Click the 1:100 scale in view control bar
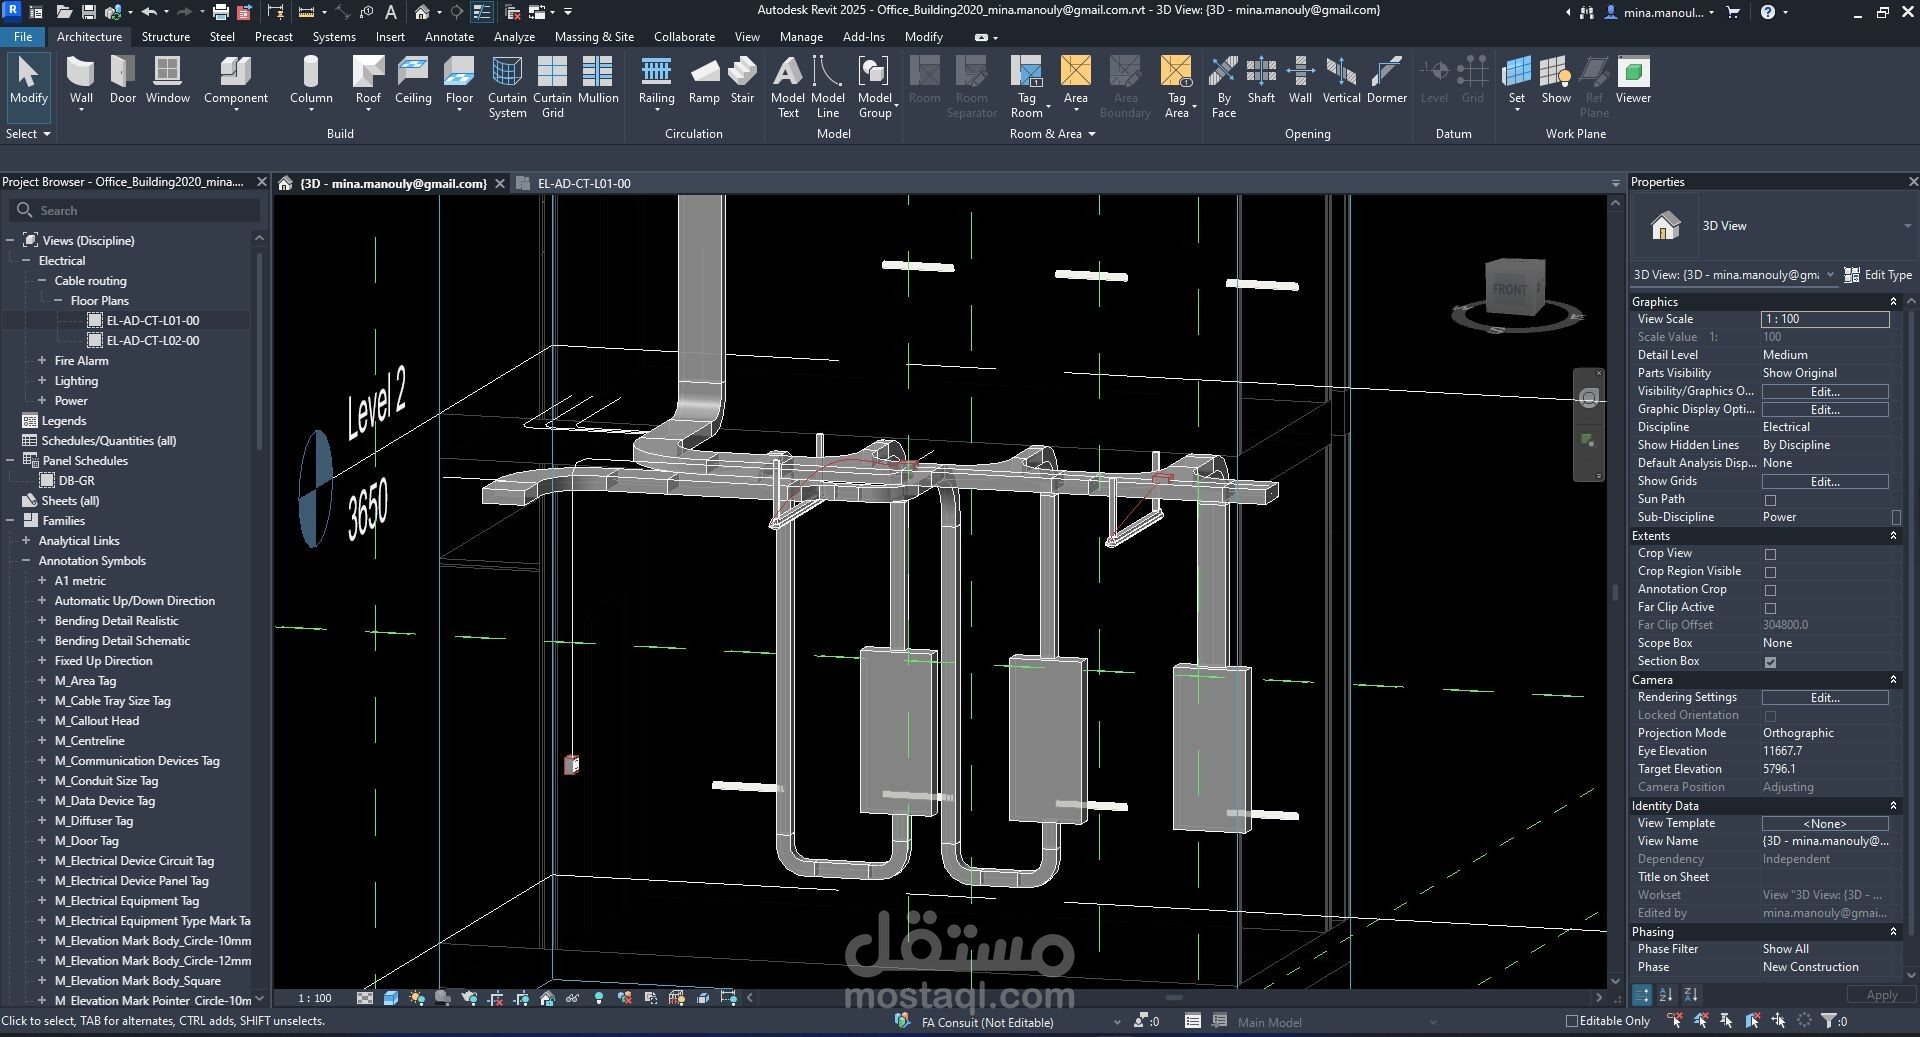 point(315,997)
